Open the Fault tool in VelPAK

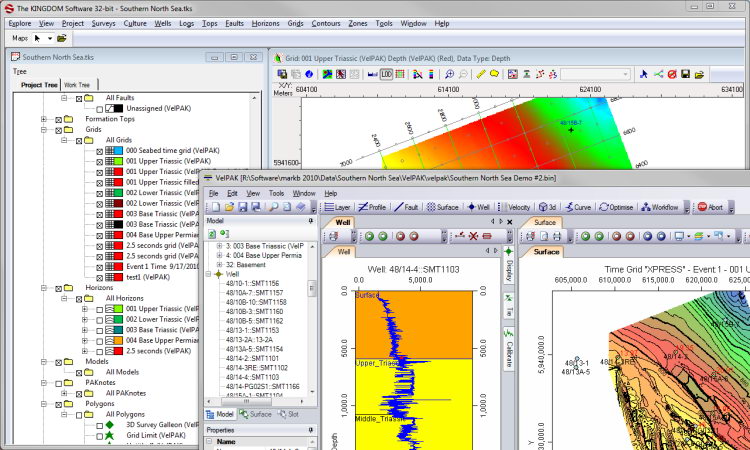click(x=407, y=207)
